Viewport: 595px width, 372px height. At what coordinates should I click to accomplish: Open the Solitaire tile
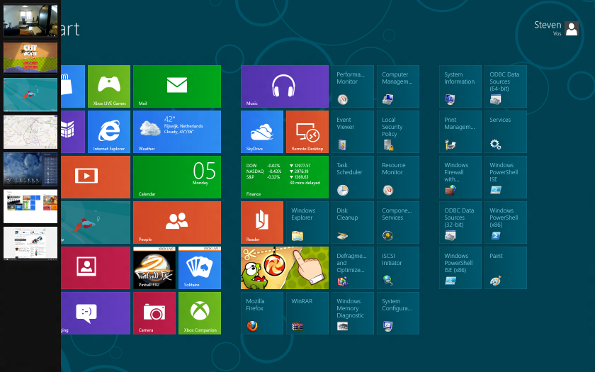[200, 268]
